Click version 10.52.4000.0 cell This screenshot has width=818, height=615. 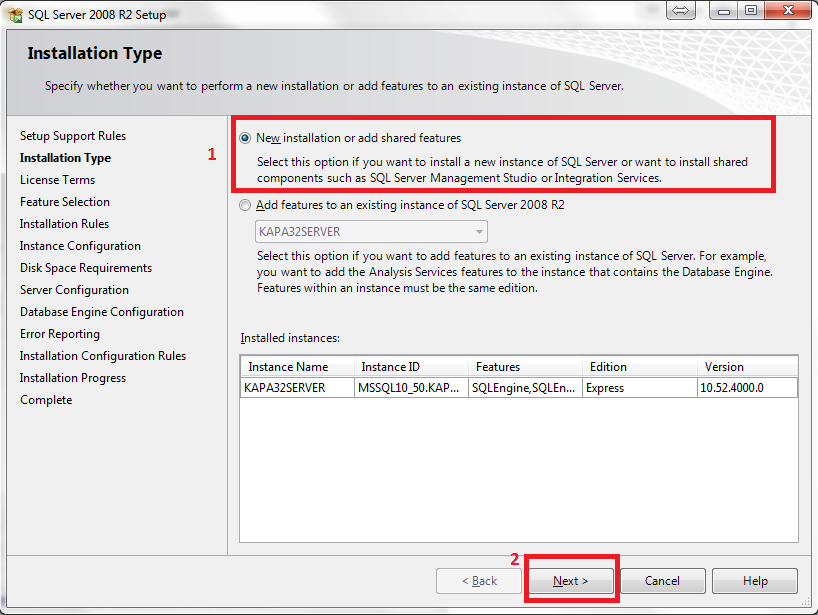pos(748,388)
